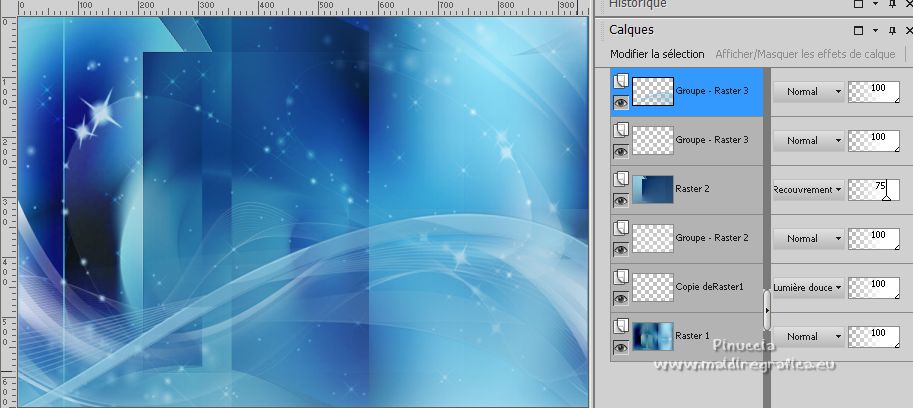Click the Groupe - Raster 2 layer thumbnail

pyautogui.click(x=653, y=238)
